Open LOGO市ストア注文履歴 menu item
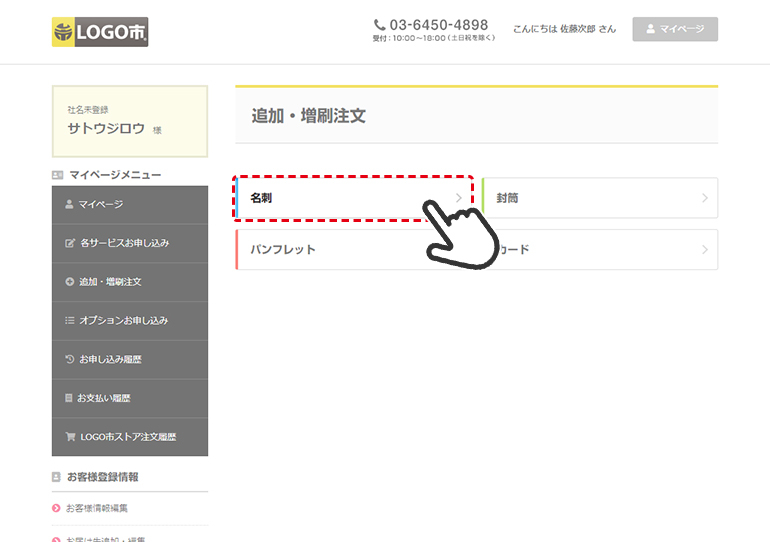 [130, 437]
